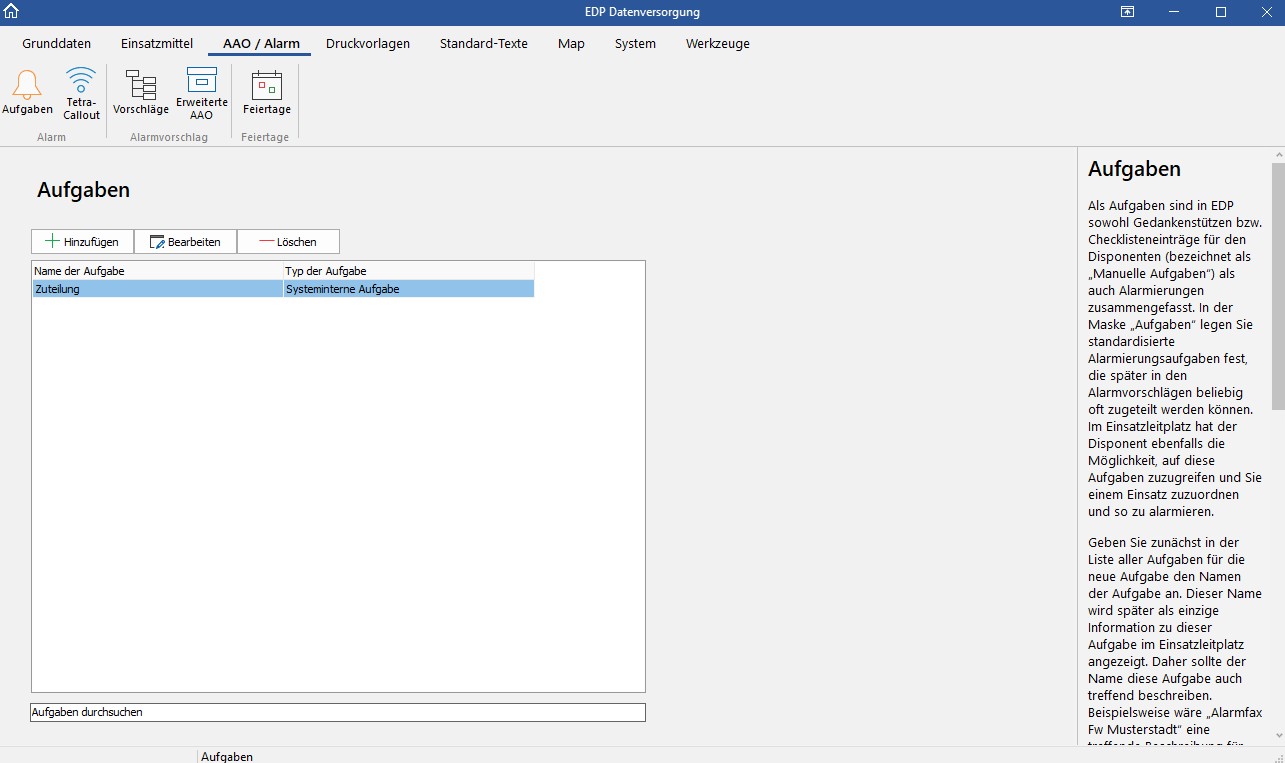The height and width of the screenshot is (763, 1285).
Task: Open the System tab
Action: click(x=635, y=44)
